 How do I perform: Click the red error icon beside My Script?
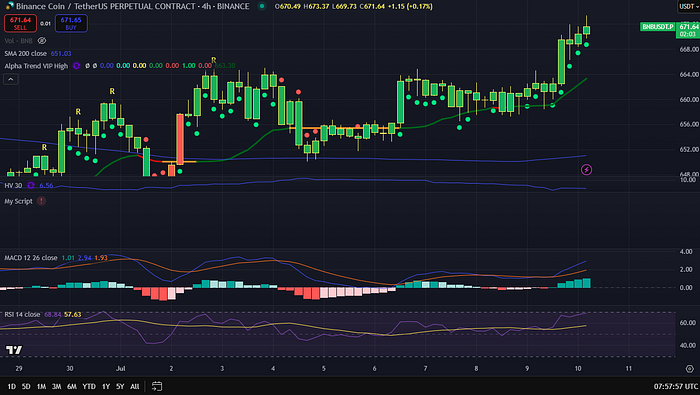[x=41, y=201]
